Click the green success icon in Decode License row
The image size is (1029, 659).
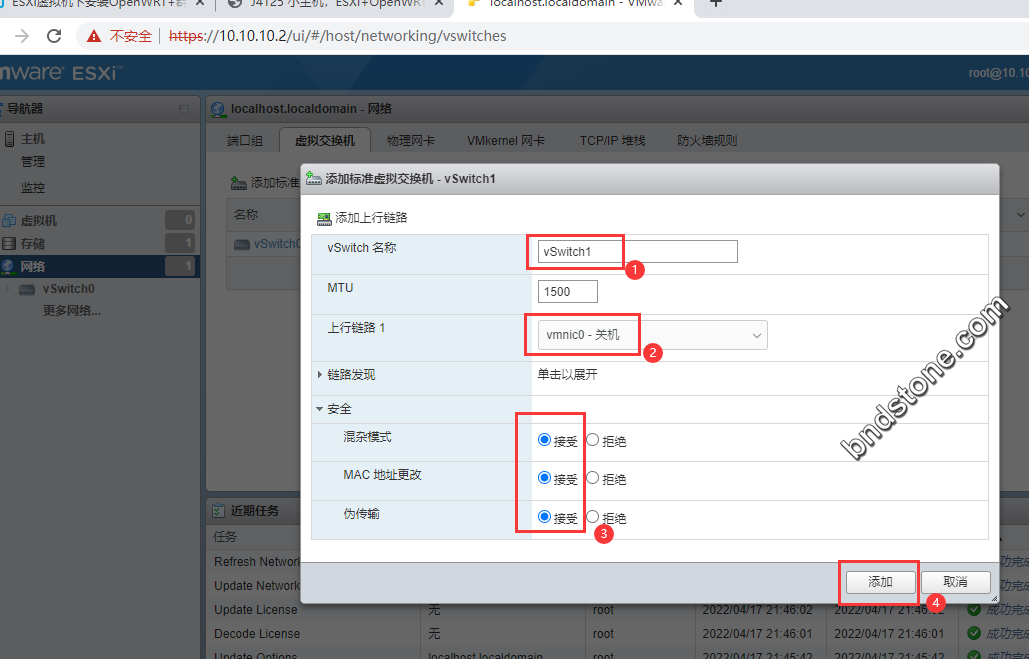pos(974,634)
